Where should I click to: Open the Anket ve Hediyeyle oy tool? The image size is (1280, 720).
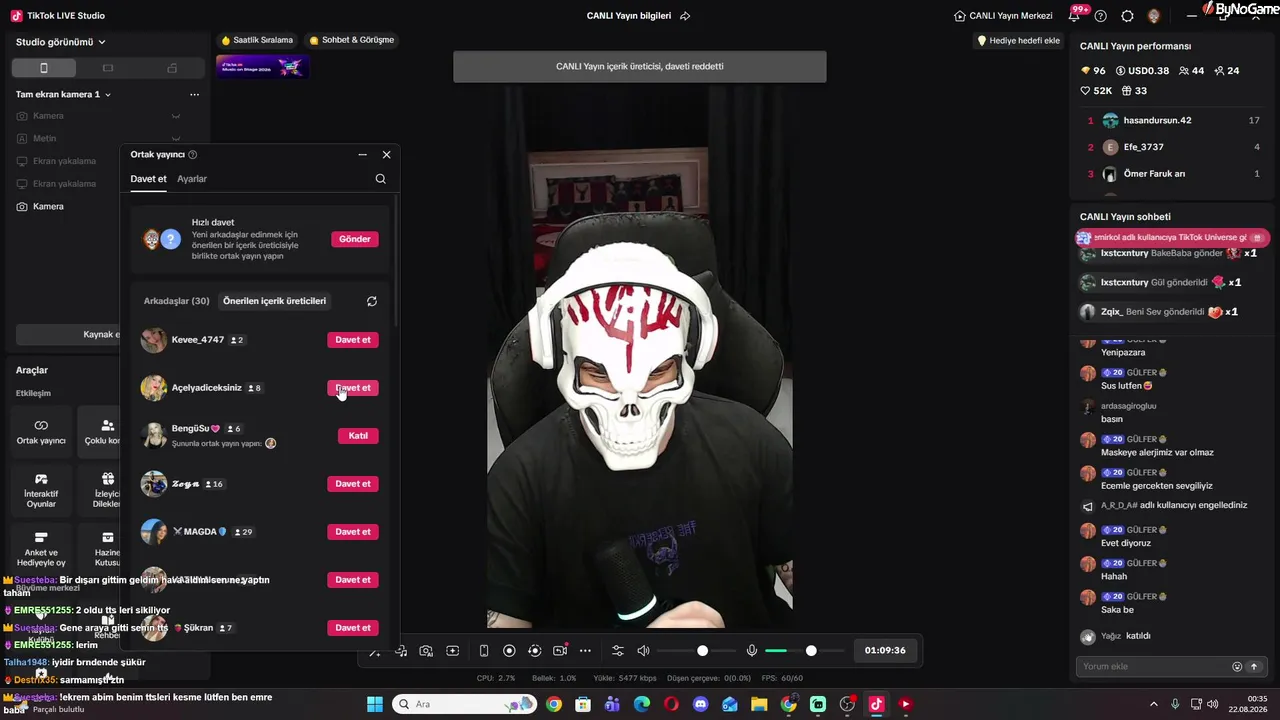41,548
